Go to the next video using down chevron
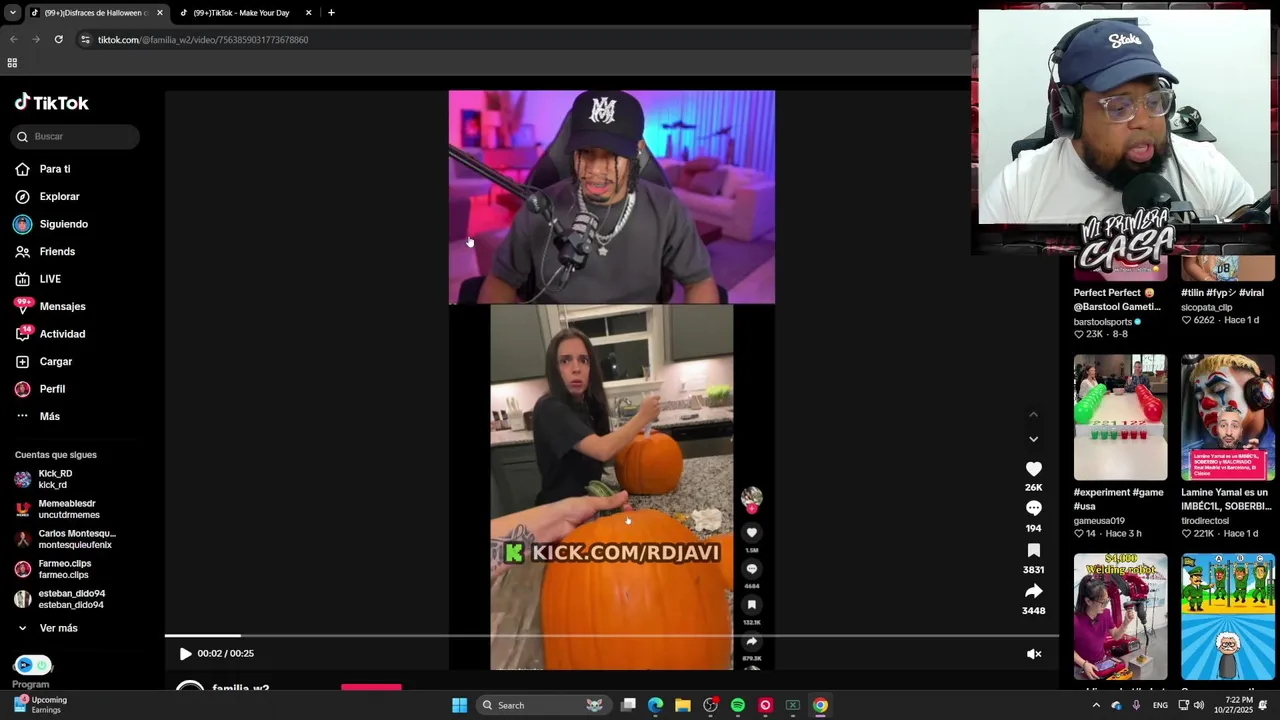The image size is (1280, 720). click(x=1033, y=439)
